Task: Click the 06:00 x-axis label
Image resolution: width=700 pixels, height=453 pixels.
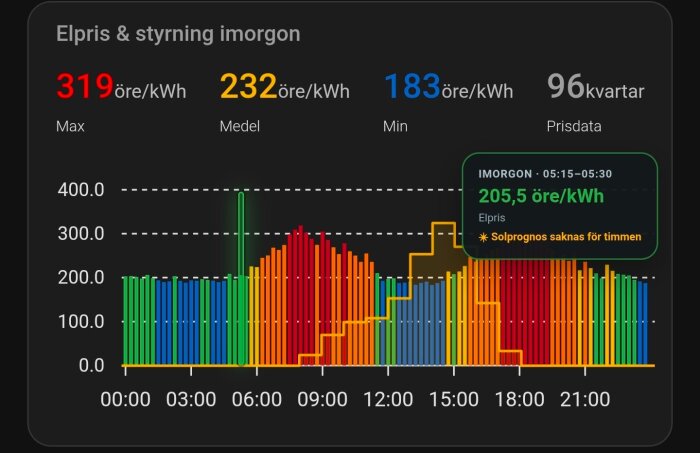Action: 257,399
